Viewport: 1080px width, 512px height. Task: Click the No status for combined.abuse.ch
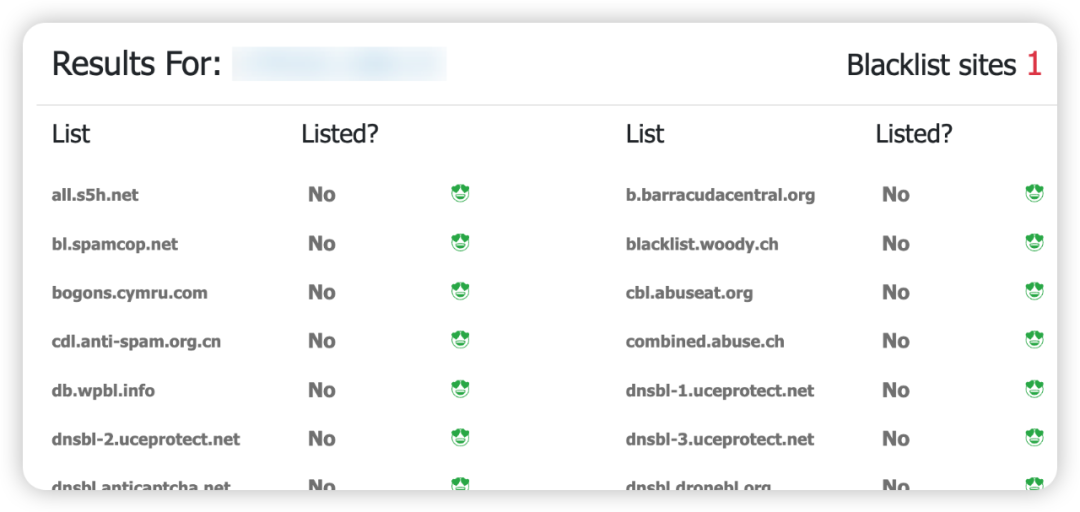coord(896,342)
